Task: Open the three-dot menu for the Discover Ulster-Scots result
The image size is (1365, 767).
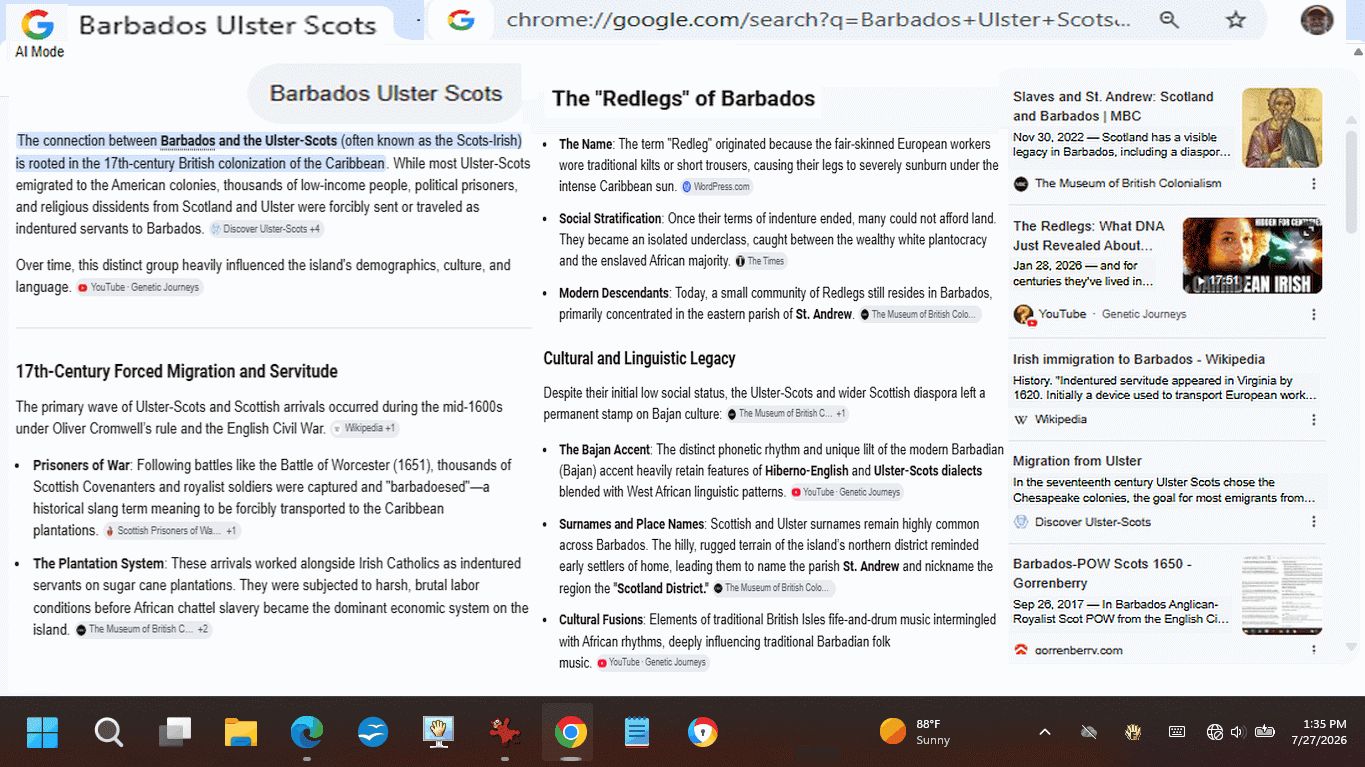Action: tap(1314, 522)
